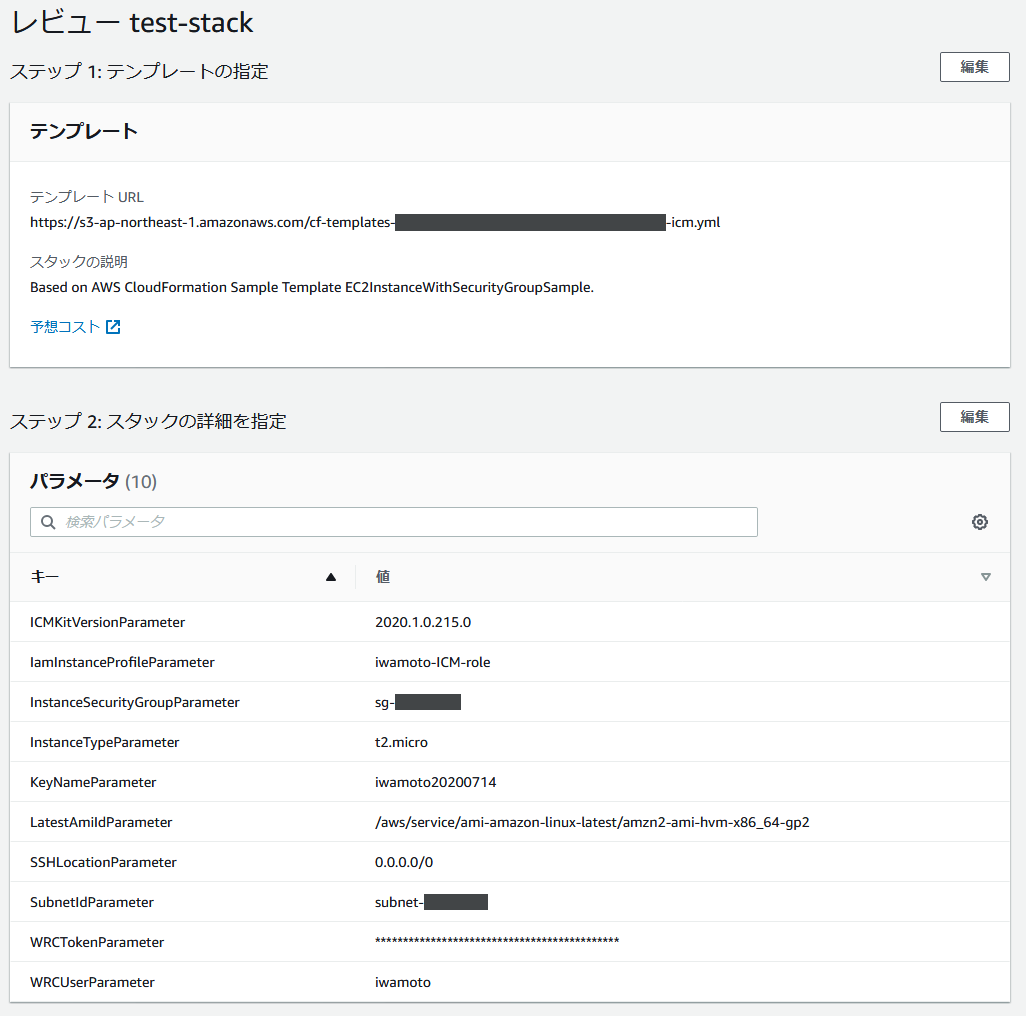
Task: Focus the 検索パラメータ search field
Action: pos(400,522)
